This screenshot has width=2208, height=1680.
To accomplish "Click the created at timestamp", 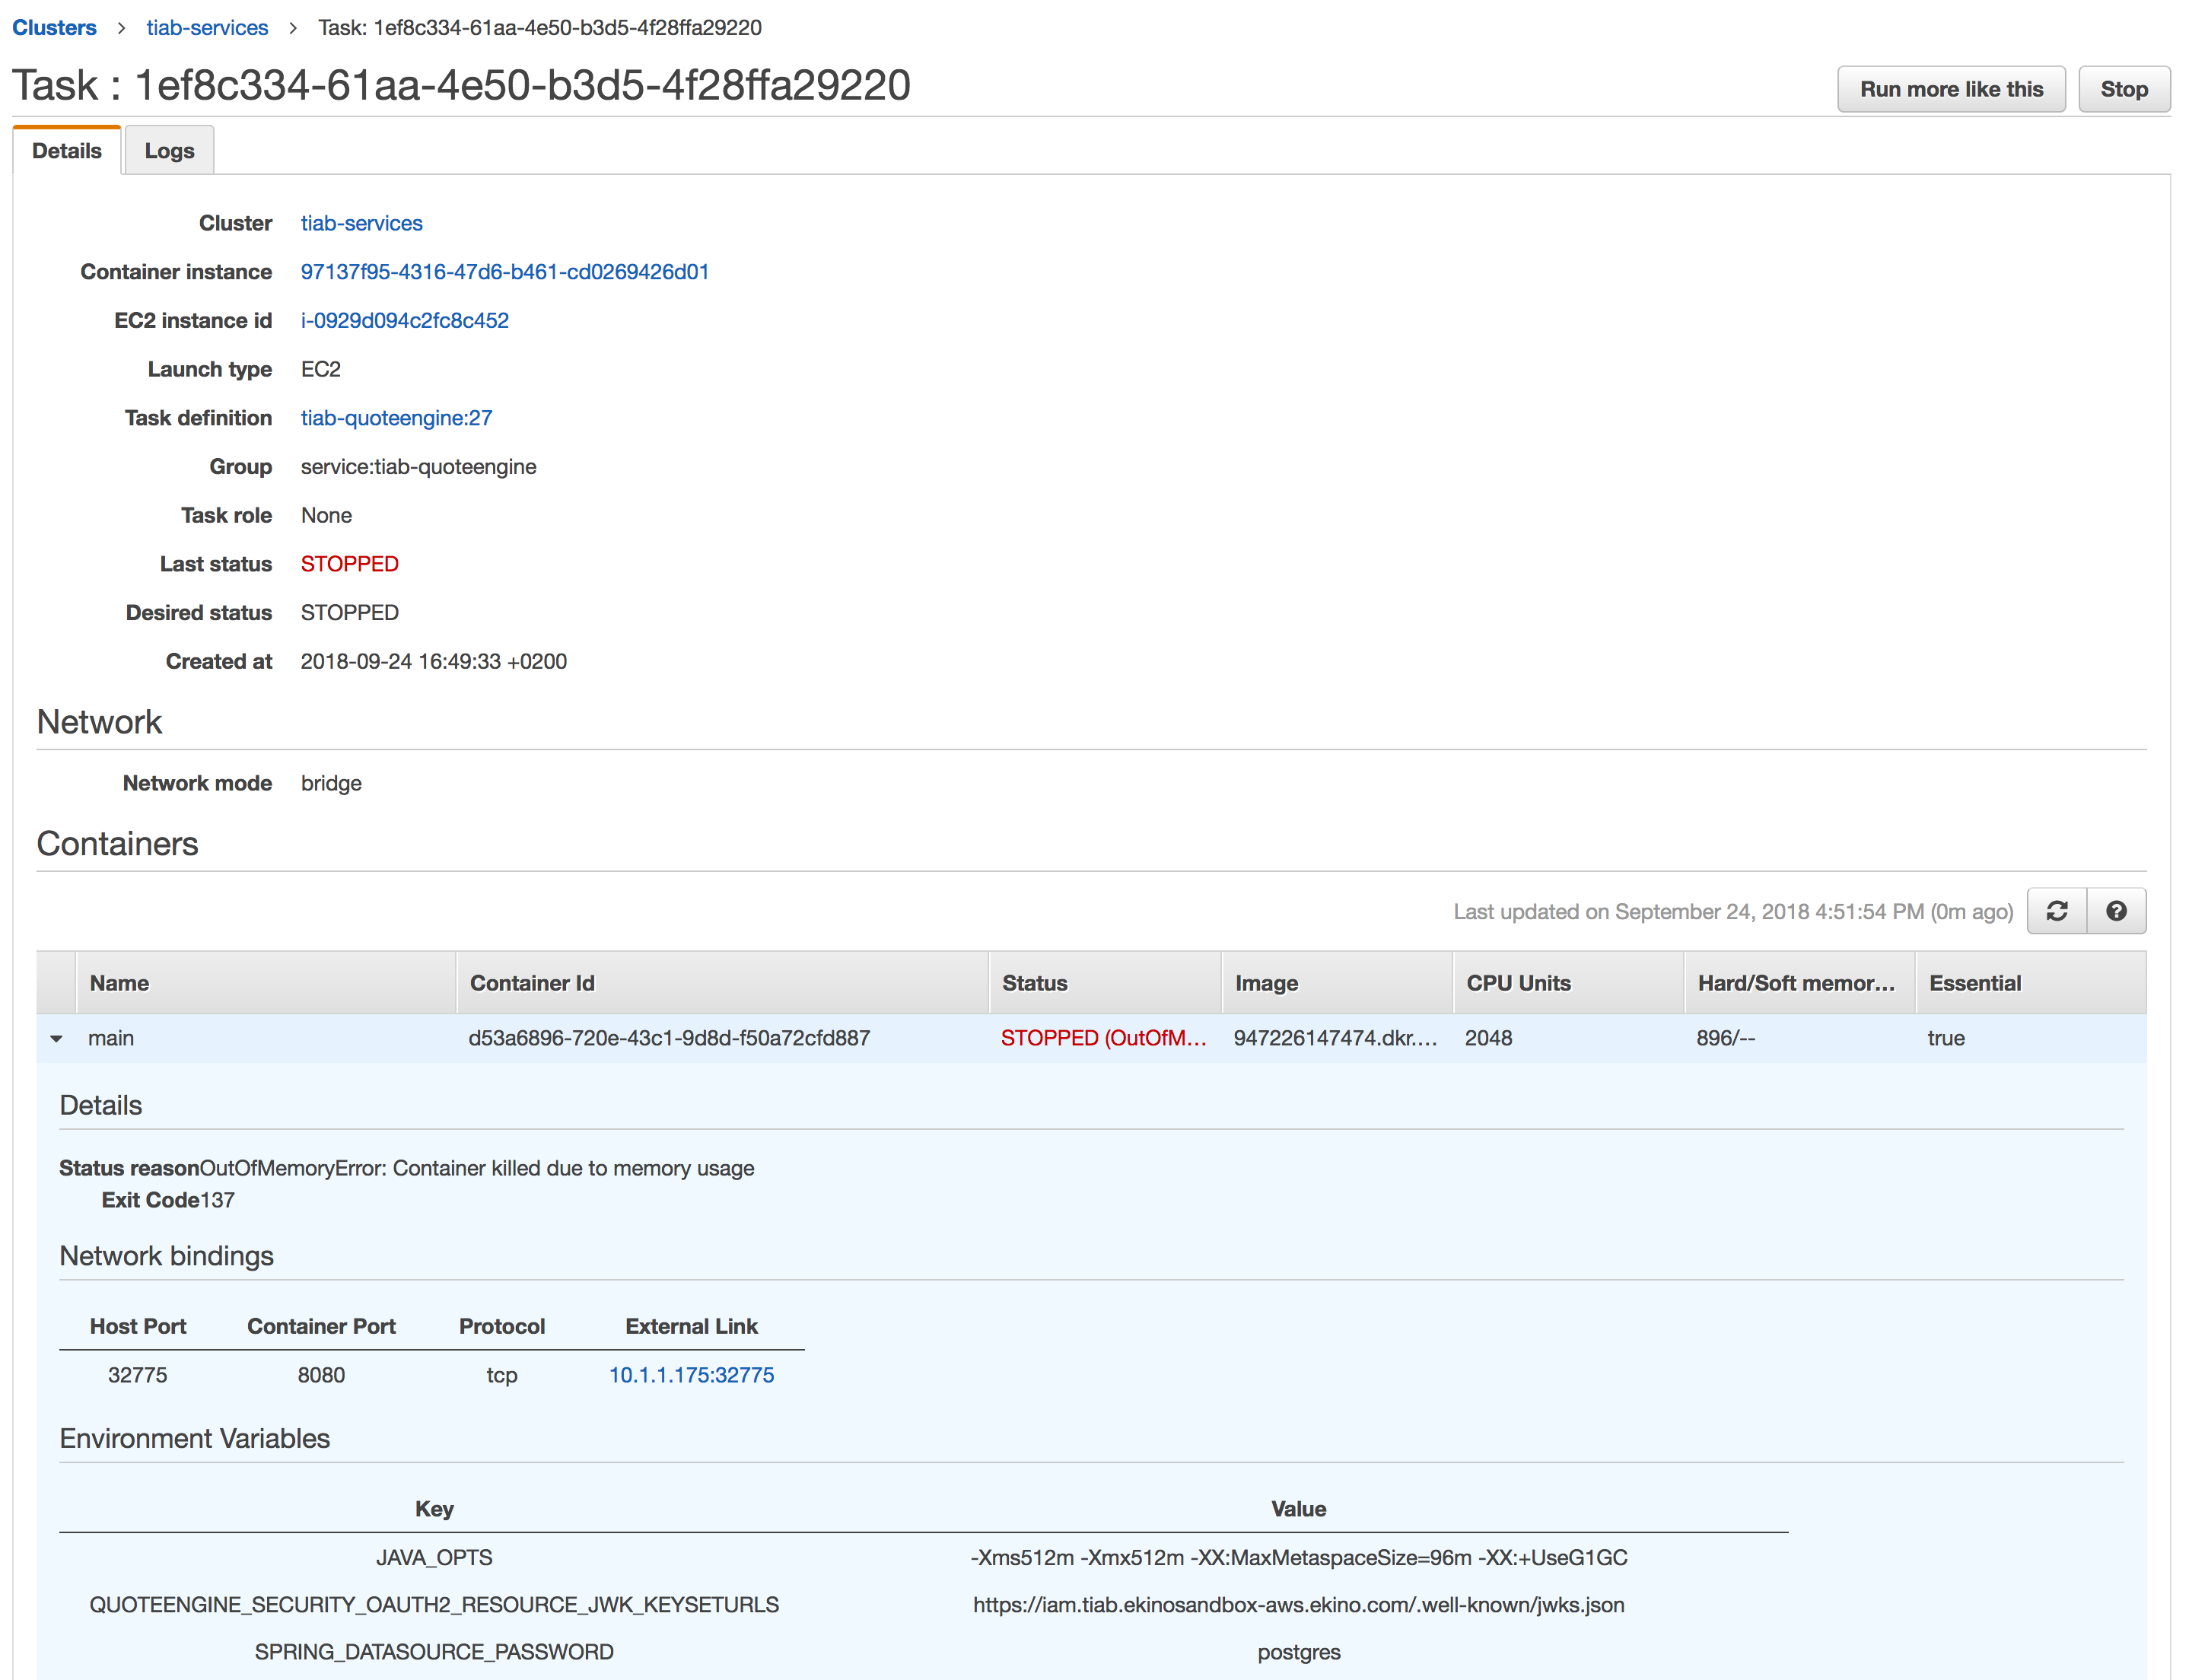I will click(434, 662).
